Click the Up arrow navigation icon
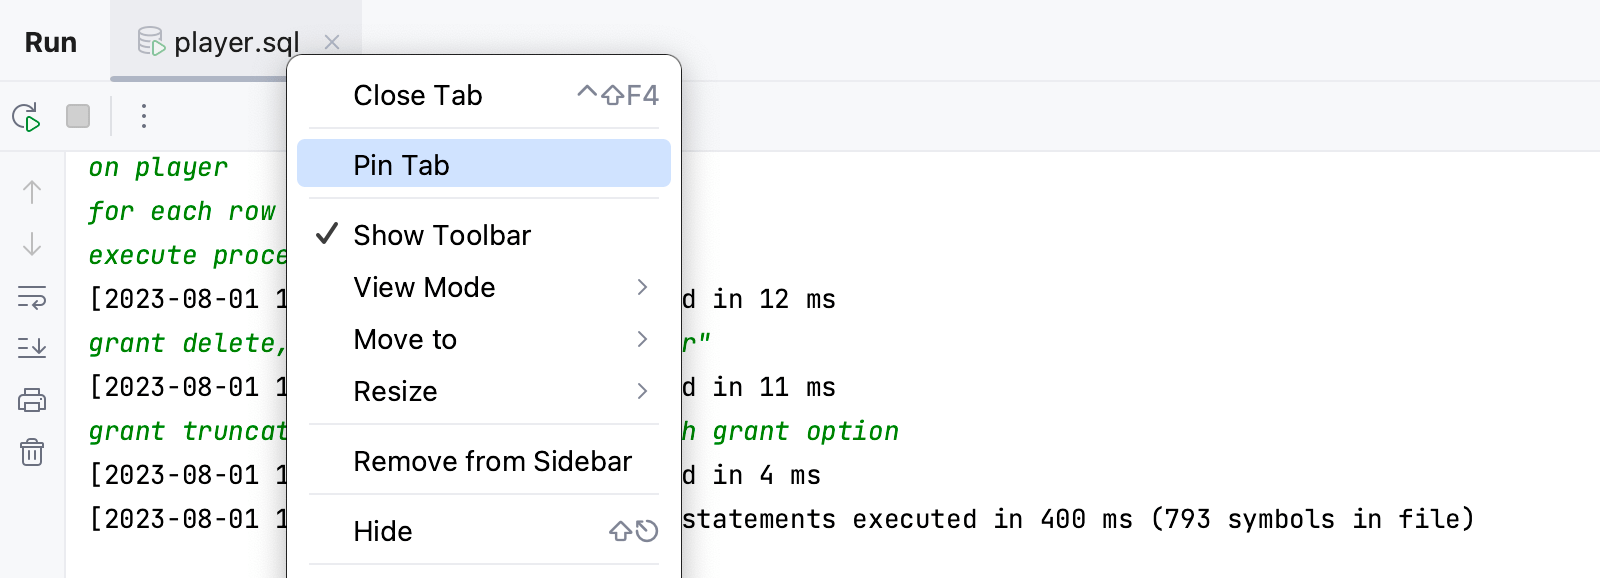Image resolution: width=1600 pixels, height=578 pixels. [x=32, y=192]
